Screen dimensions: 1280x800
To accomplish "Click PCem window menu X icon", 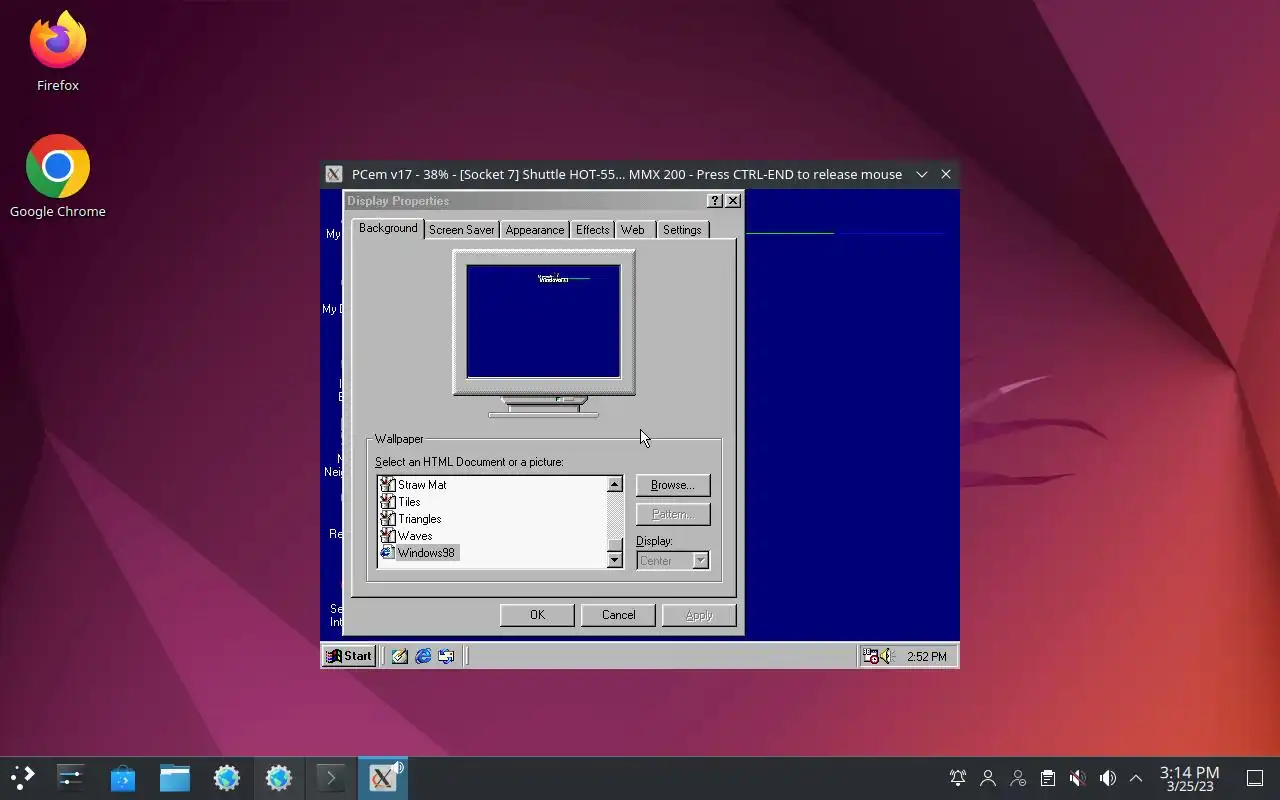I will pyautogui.click(x=334, y=174).
